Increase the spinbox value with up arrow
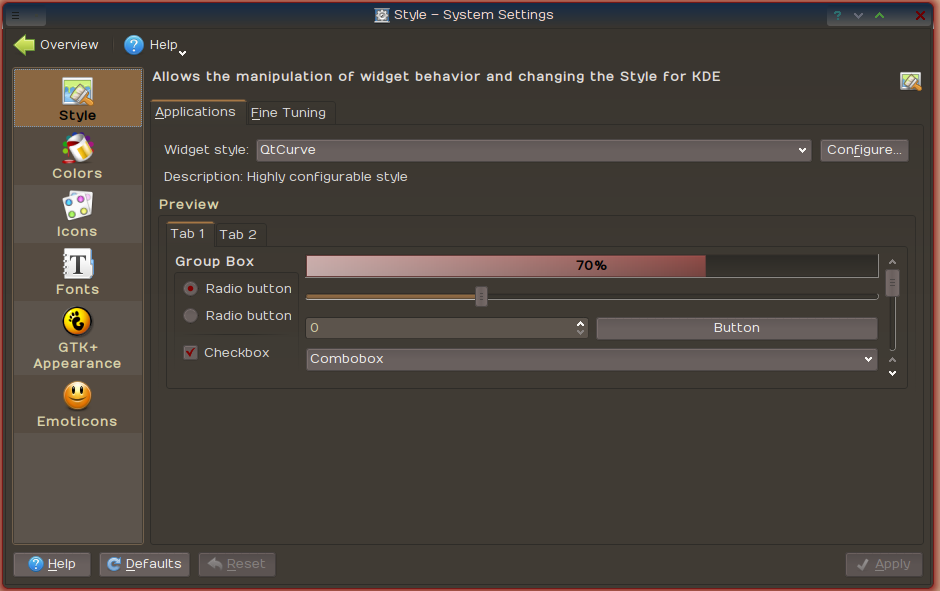Screen dimensions: 940x591 click(x=580, y=324)
